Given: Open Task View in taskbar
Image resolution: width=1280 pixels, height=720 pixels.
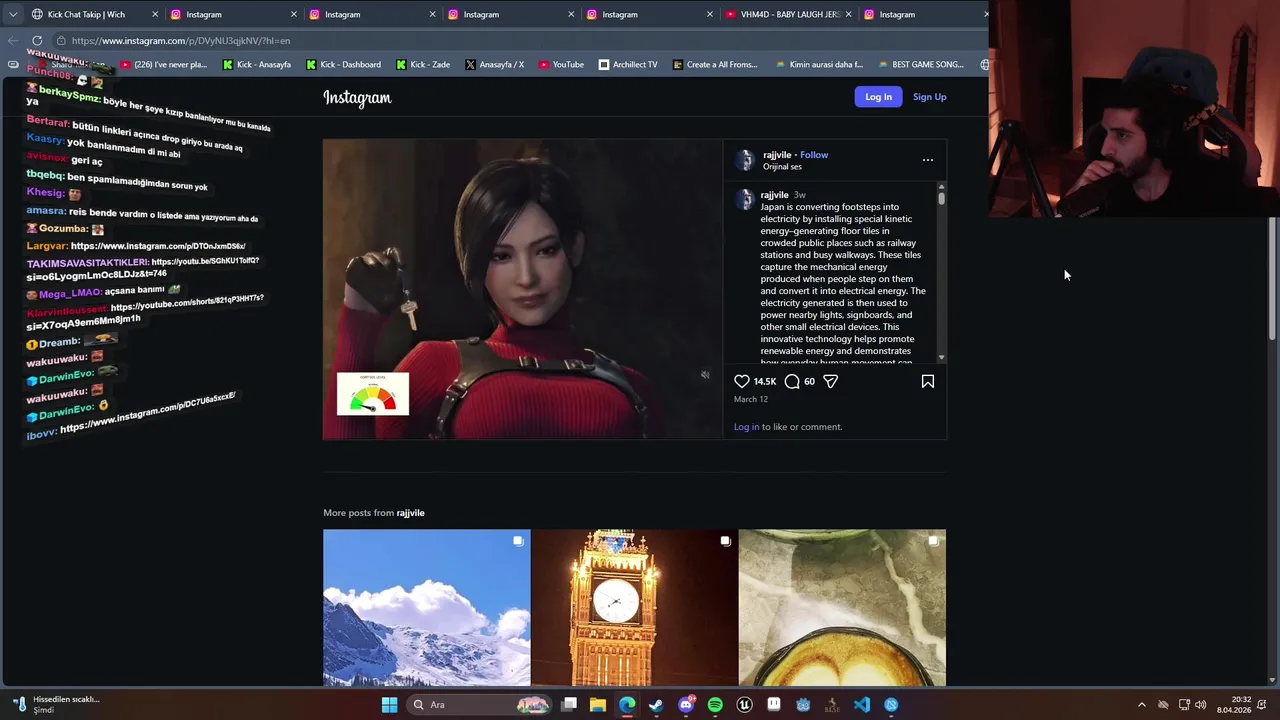Looking at the screenshot, I should pyautogui.click(x=569, y=705).
